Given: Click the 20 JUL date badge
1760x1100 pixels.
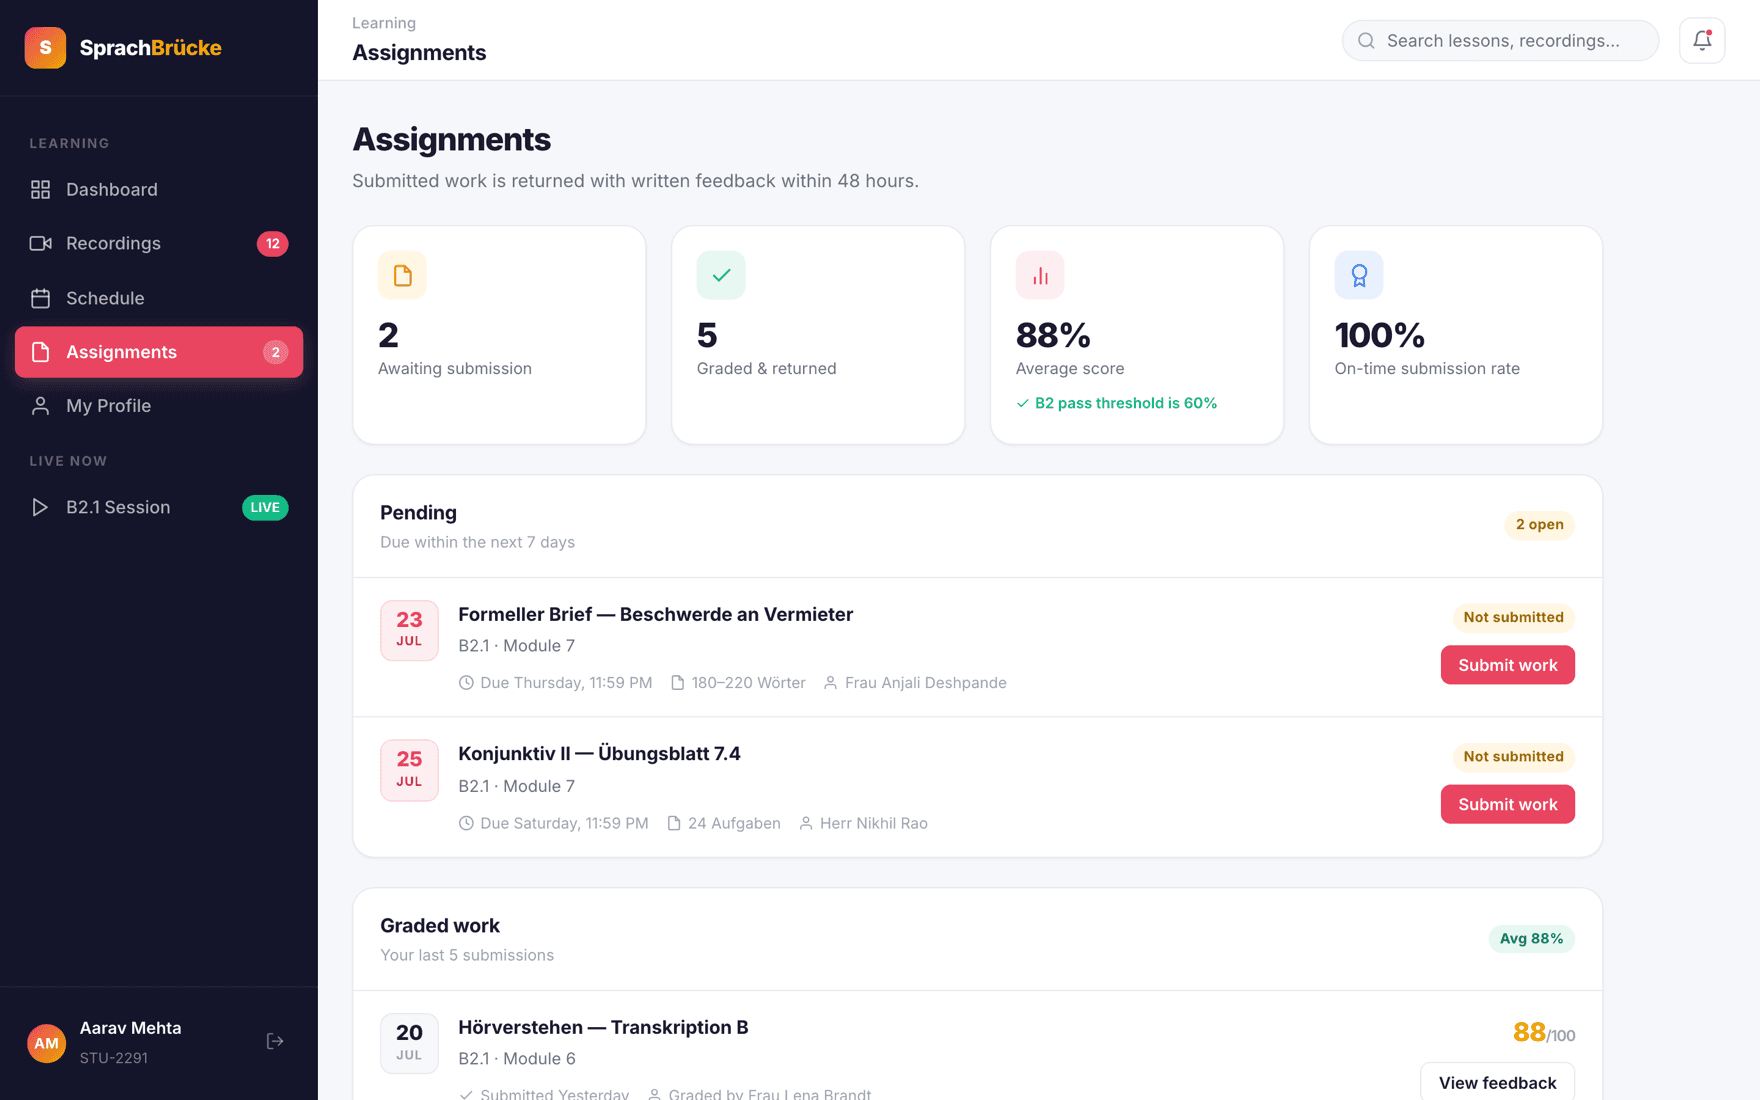Looking at the screenshot, I should tap(409, 1043).
